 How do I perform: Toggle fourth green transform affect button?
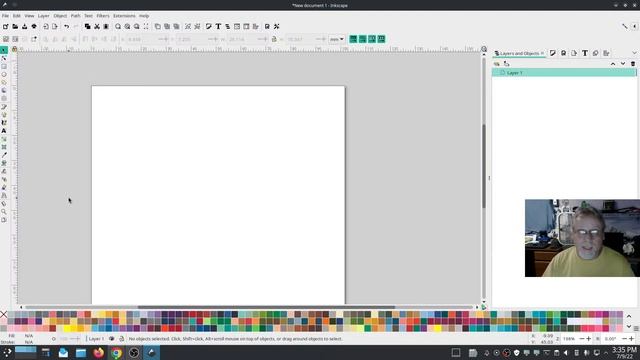pyautogui.click(x=381, y=39)
